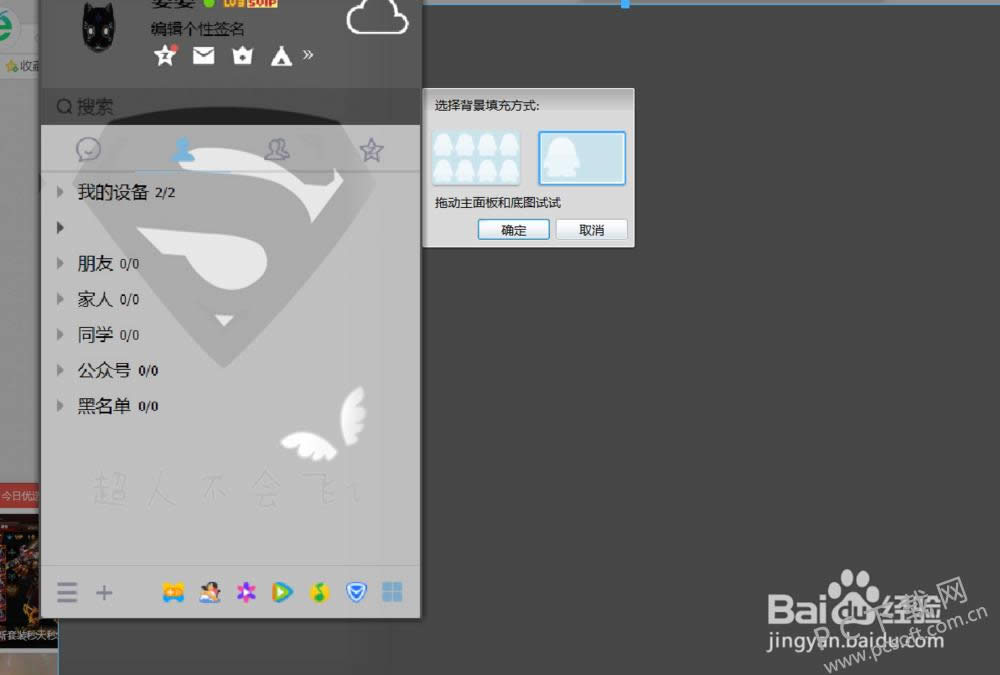1000x675 pixels.
Task: Show more shortcuts with the double chevron
Action: [308, 54]
